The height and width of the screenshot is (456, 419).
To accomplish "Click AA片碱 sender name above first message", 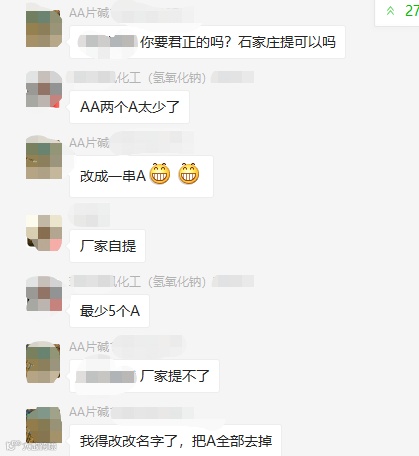I will [x=89, y=13].
